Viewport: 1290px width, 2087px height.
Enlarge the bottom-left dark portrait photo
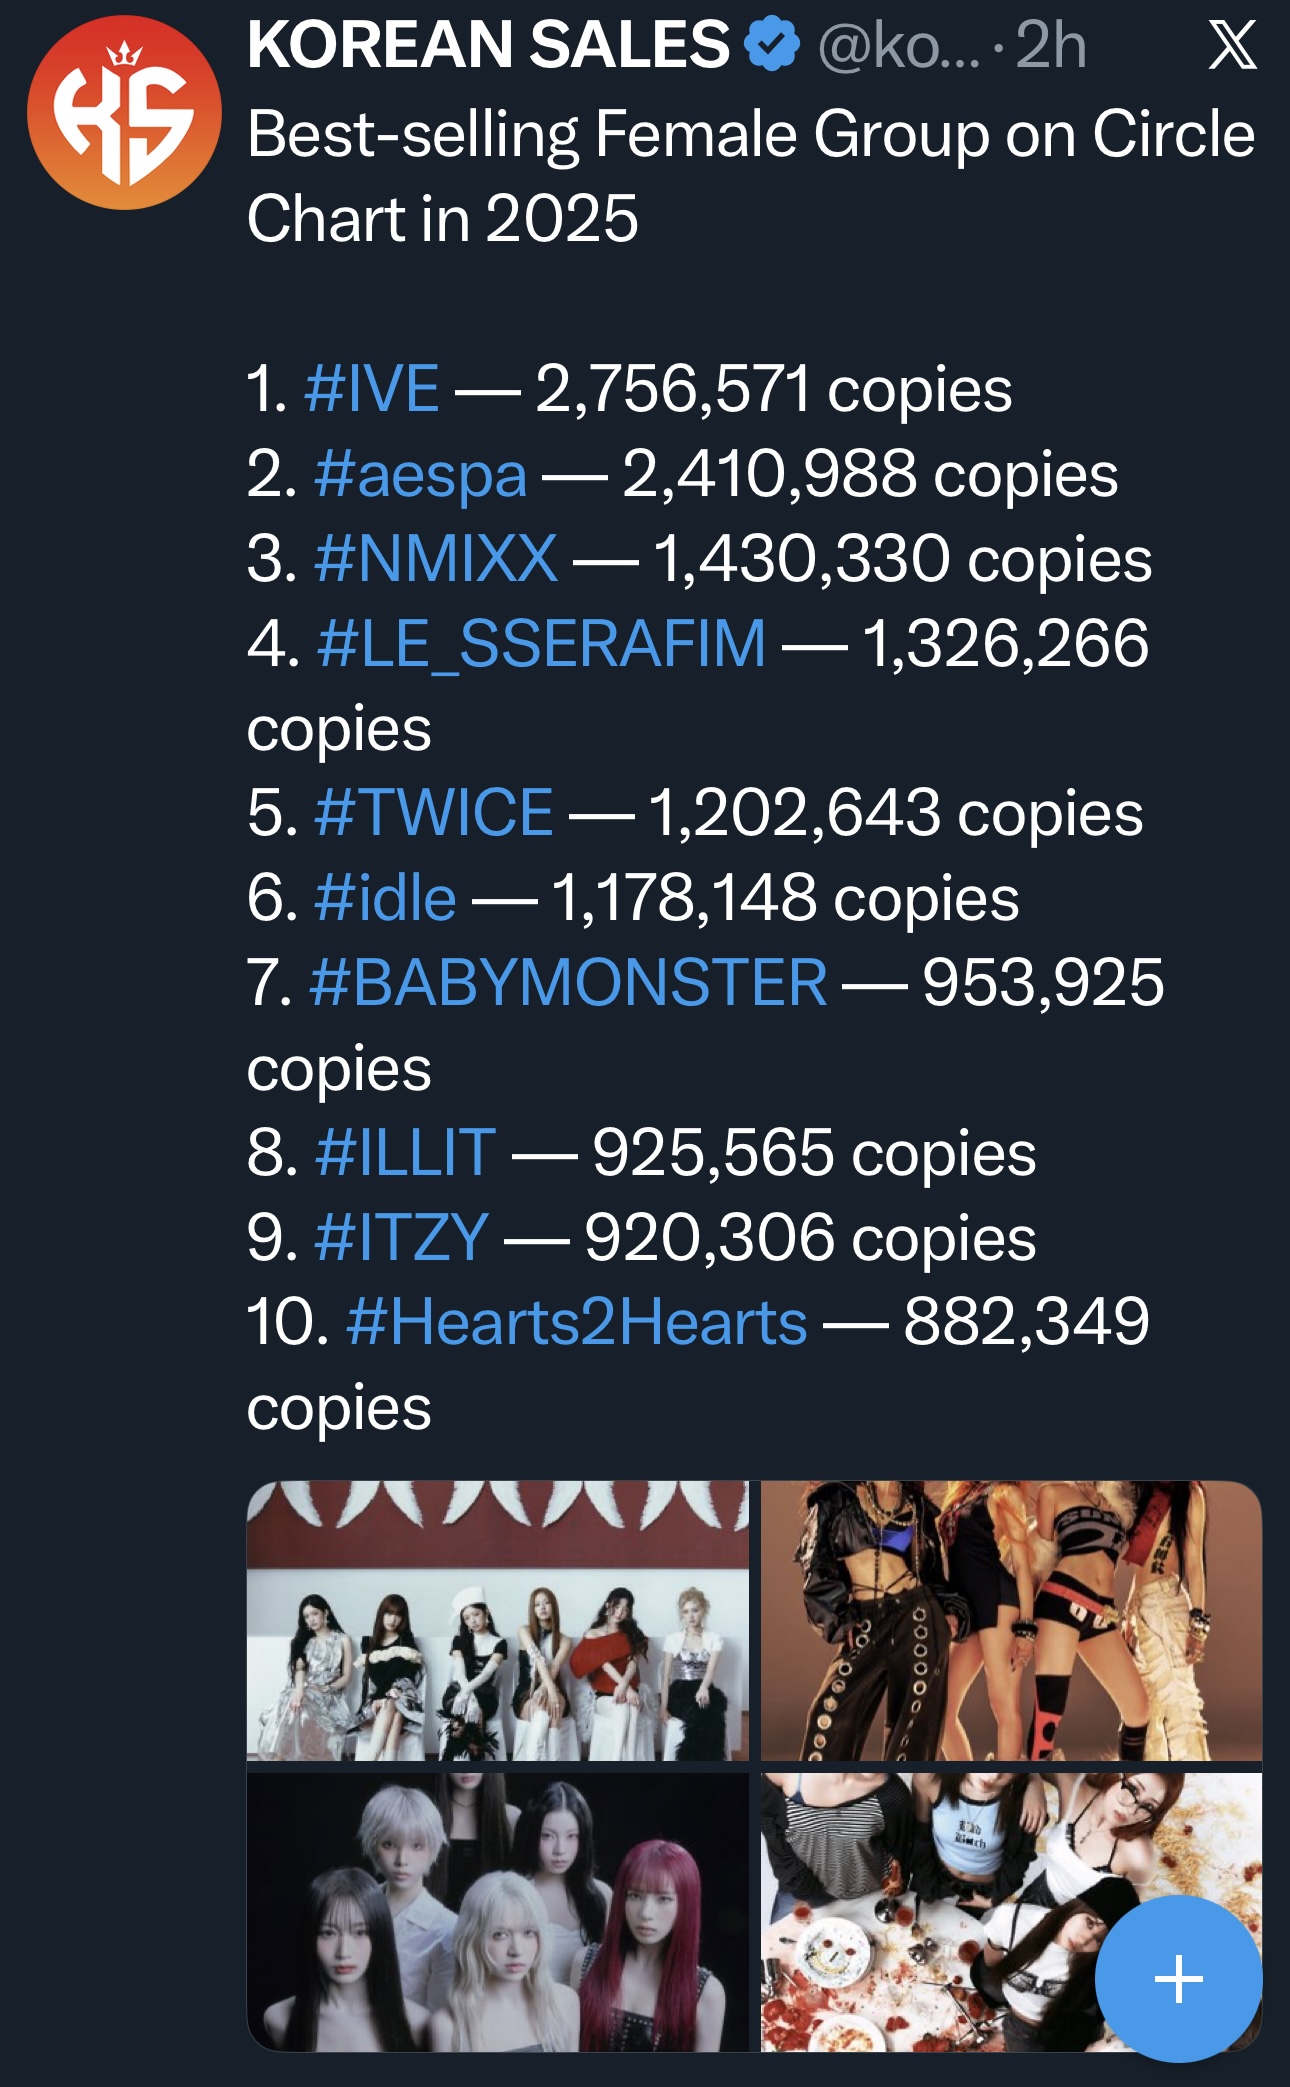point(497,1912)
